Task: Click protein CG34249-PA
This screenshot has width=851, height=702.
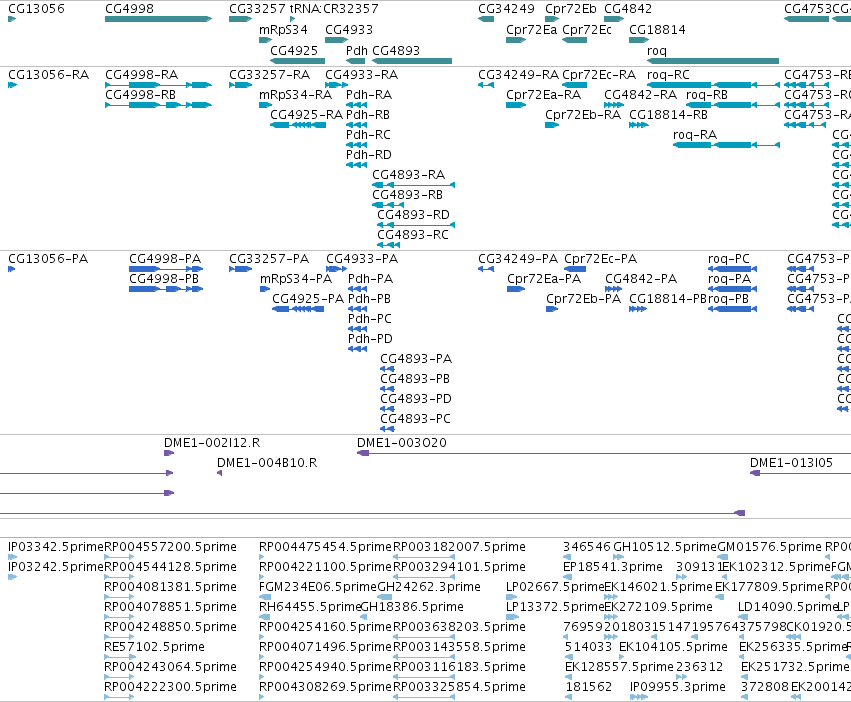Action: (x=518, y=258)
